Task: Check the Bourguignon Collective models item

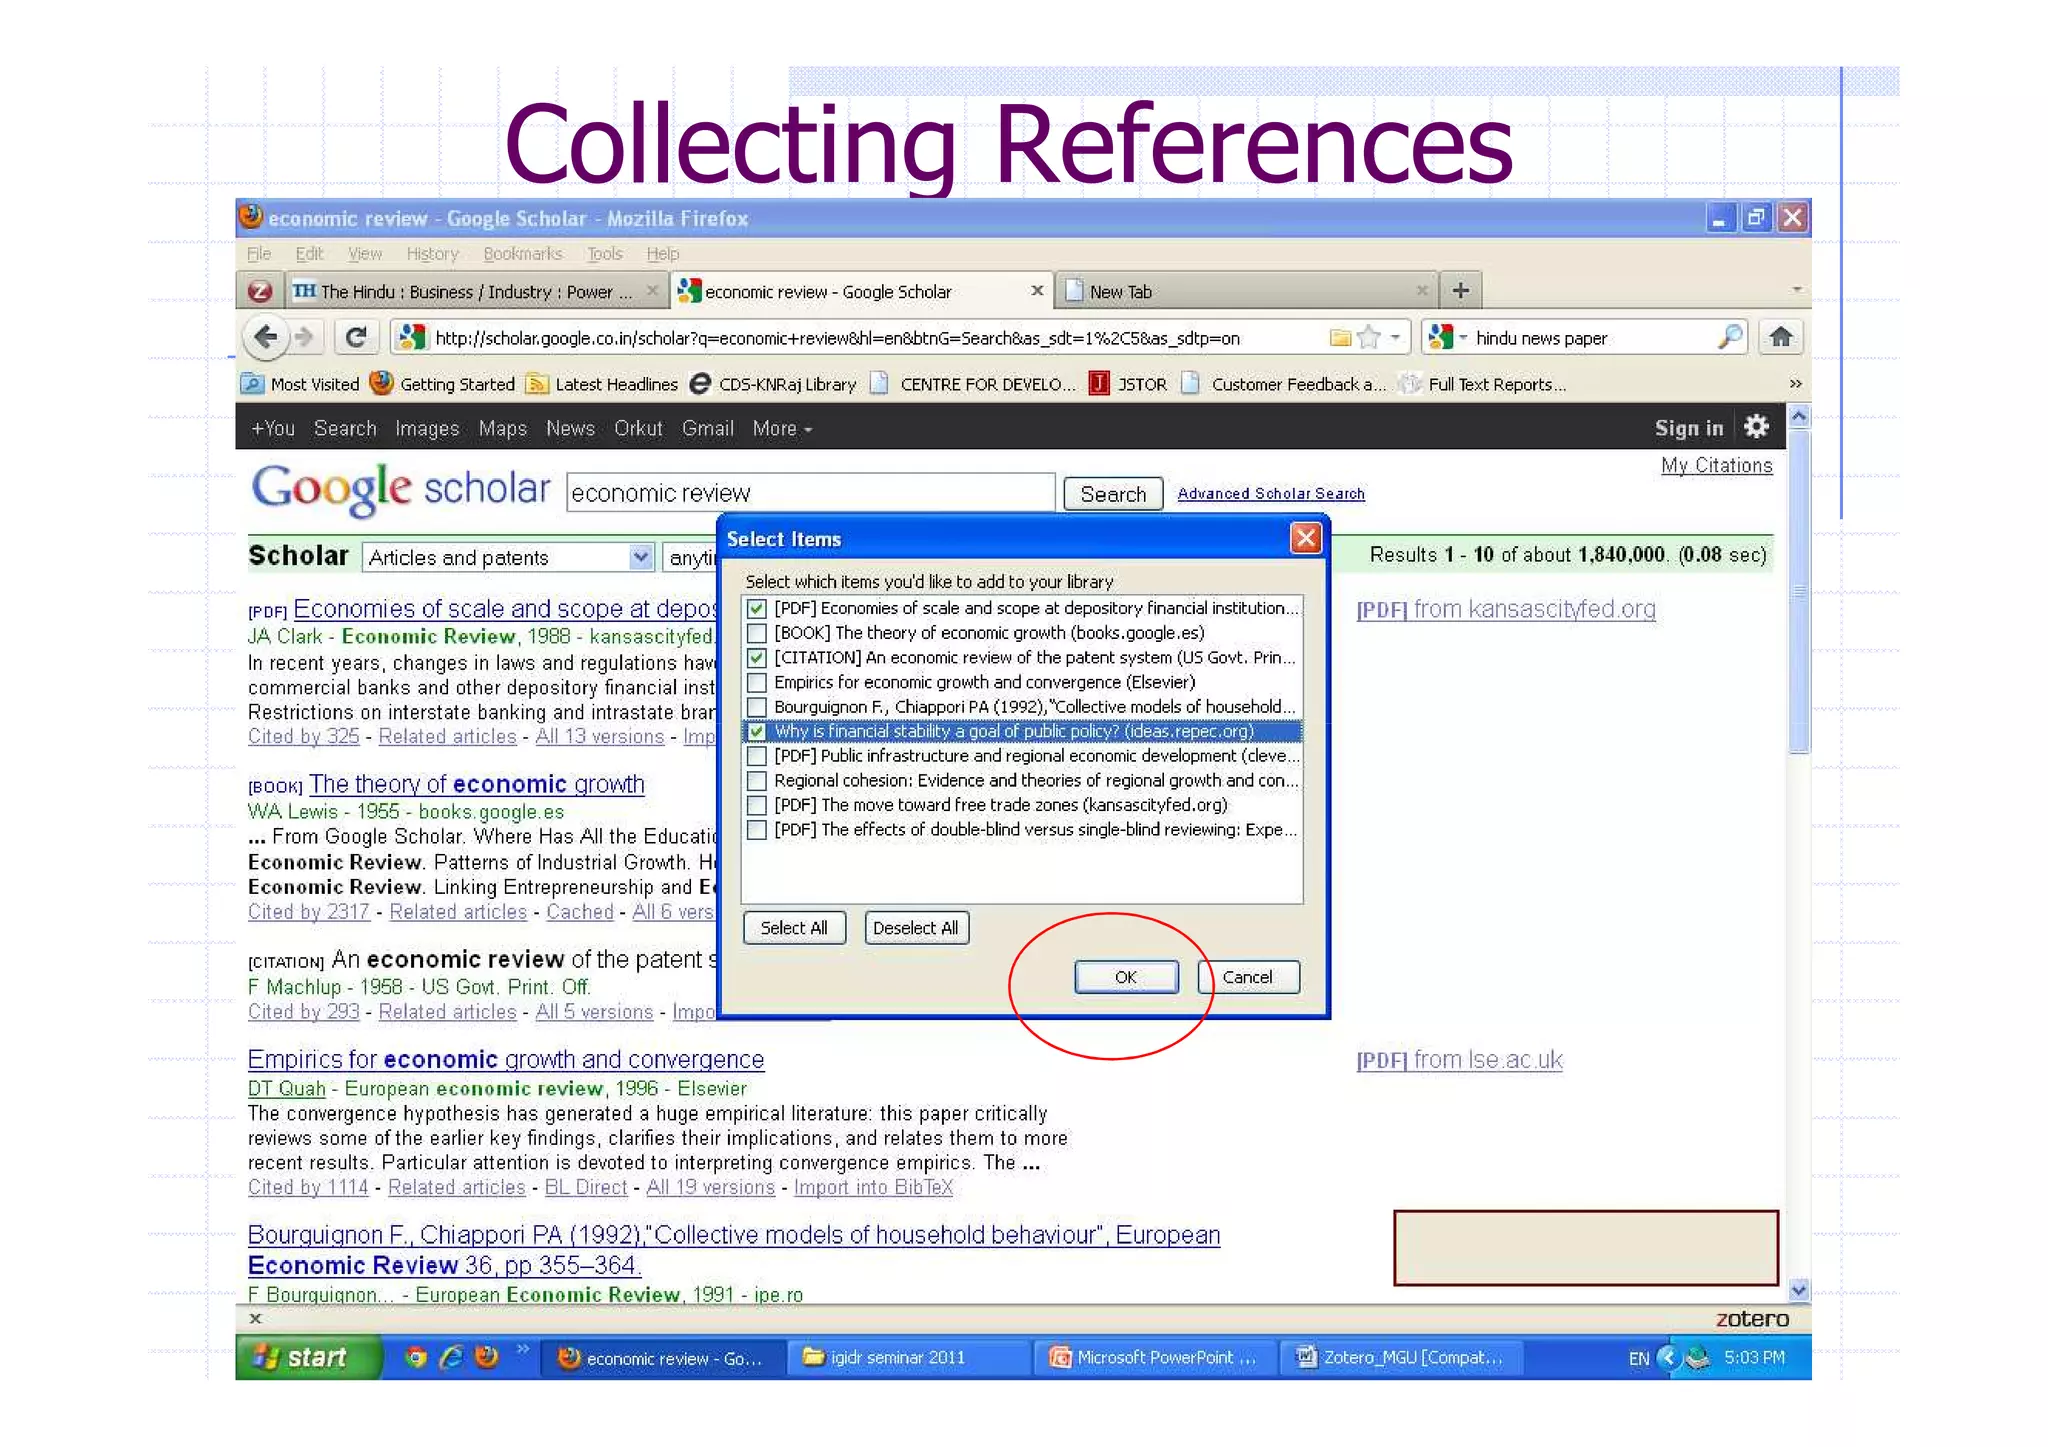Action: (x=757, y=707)
